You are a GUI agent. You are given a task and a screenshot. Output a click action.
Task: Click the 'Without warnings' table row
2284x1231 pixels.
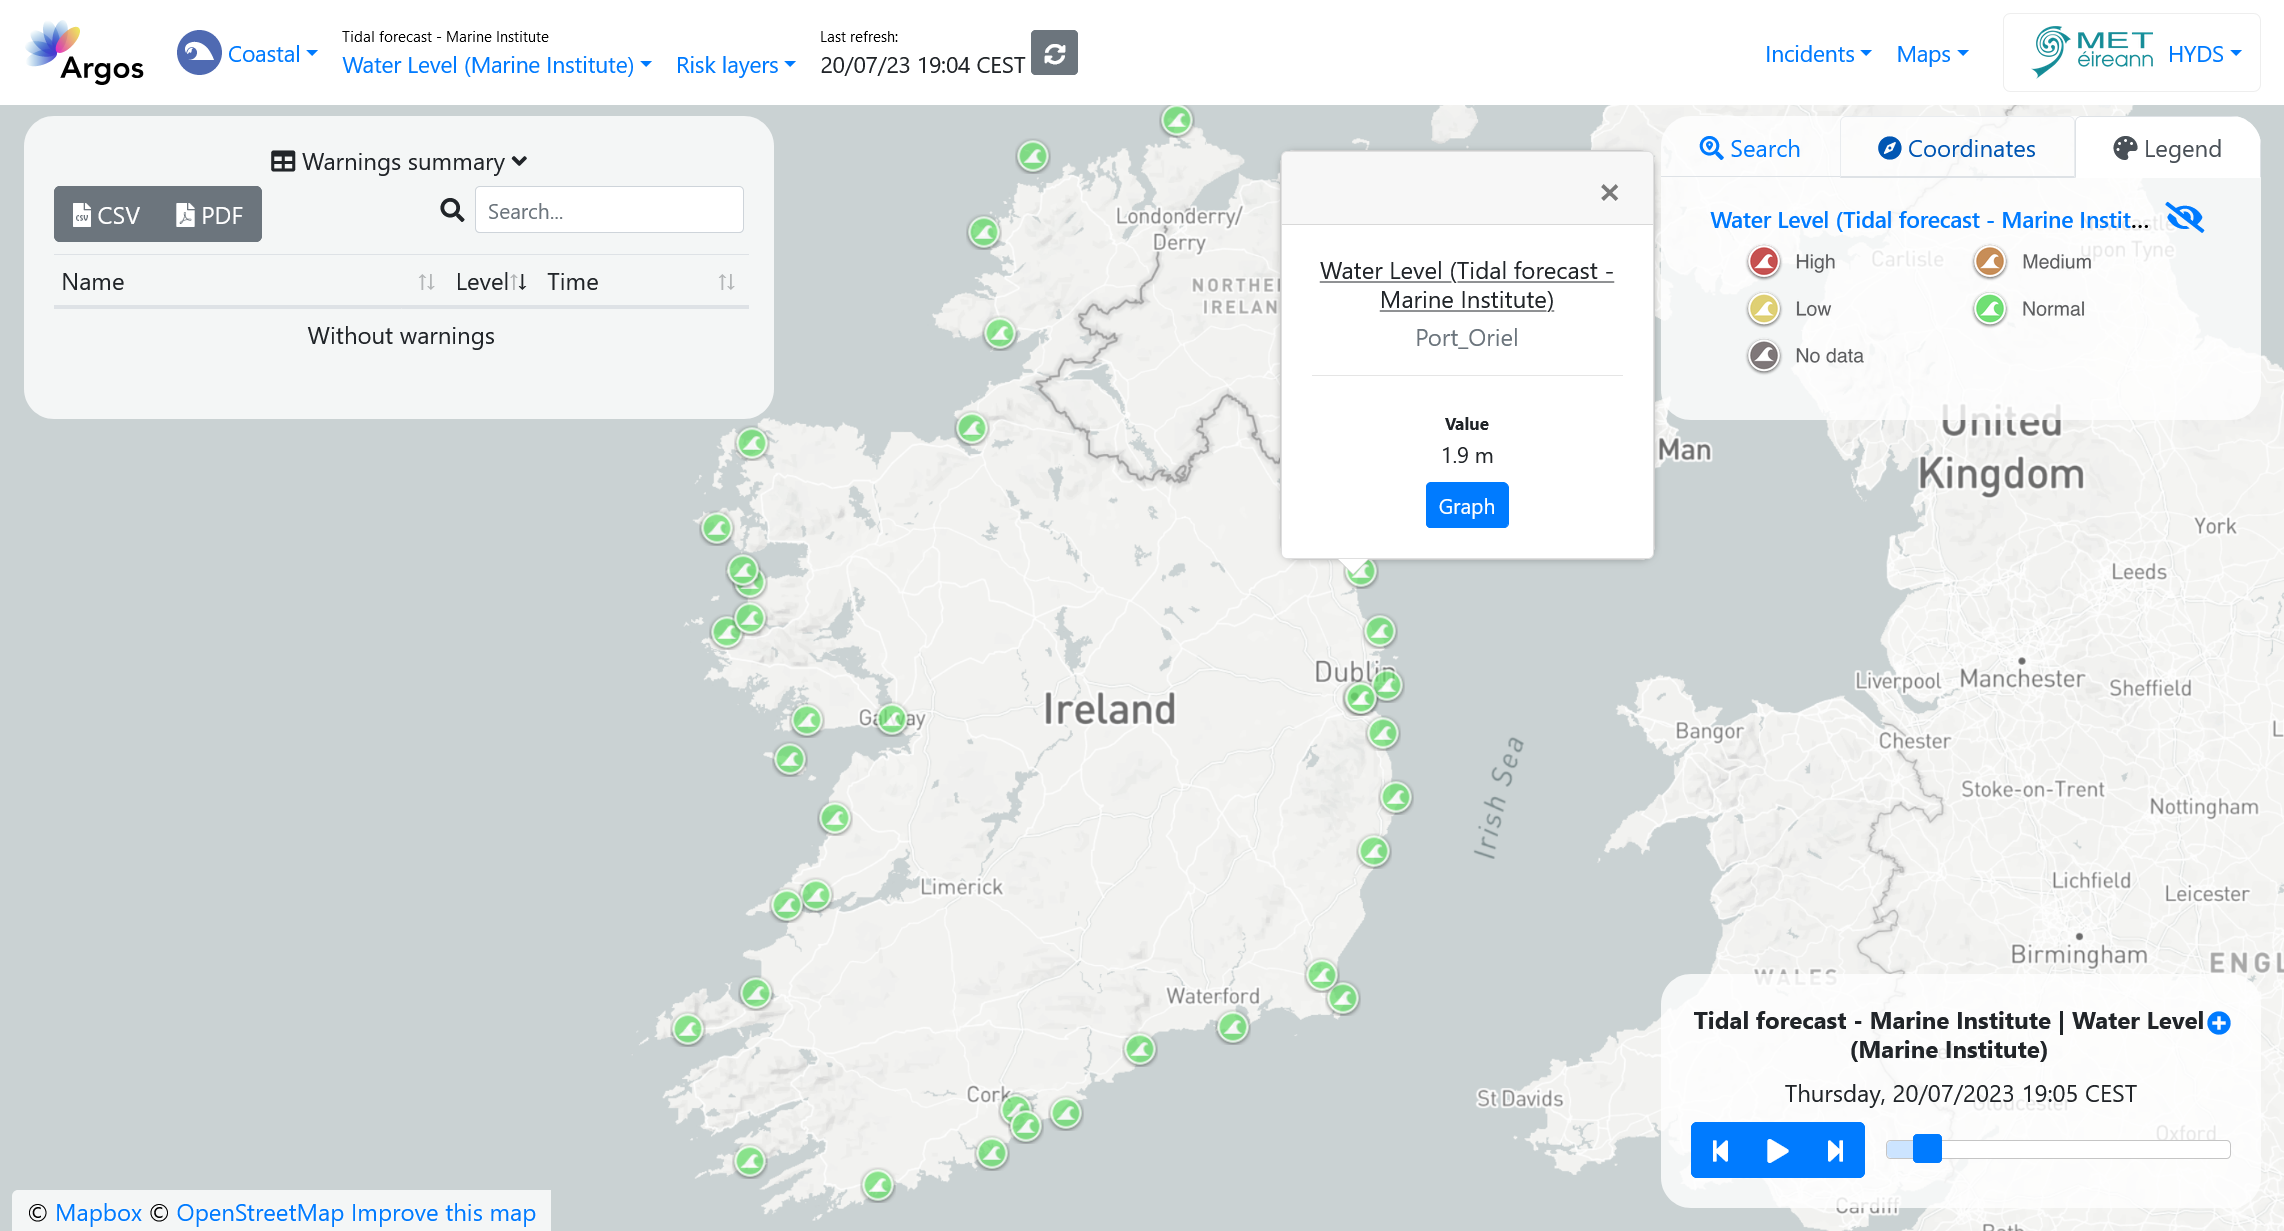tap(401, 336)
